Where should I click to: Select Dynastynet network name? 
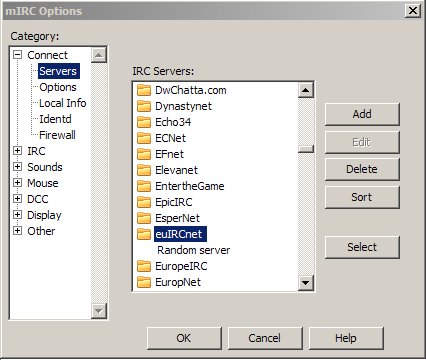click(x=183, y=106)
